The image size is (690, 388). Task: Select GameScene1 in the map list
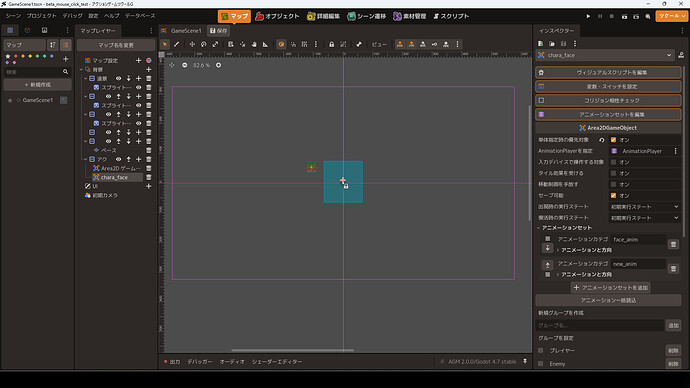(37, 100)
